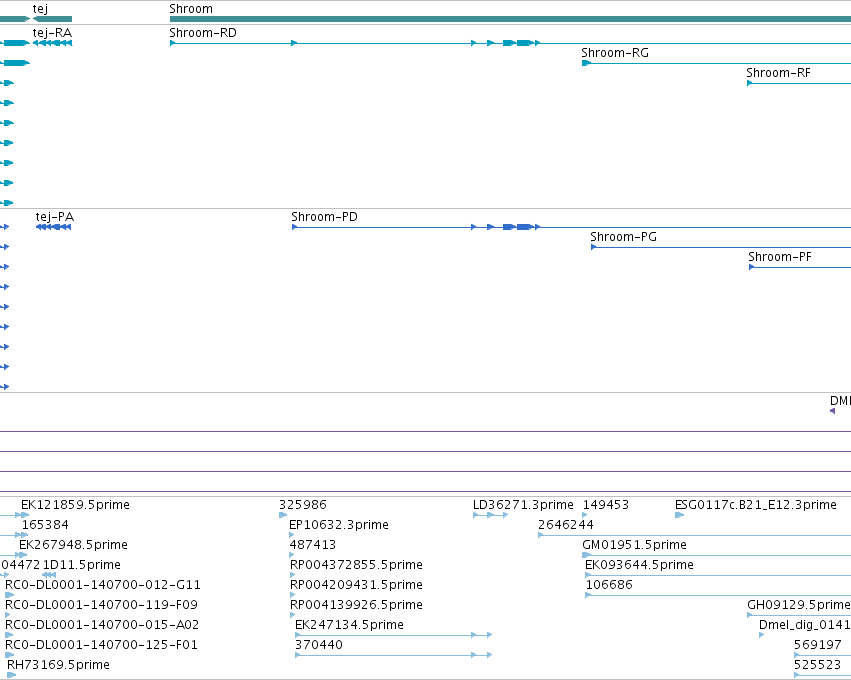Screen dimensions: 851x680
Task: Click RH73169.5prime label
Action: point(58,664)
